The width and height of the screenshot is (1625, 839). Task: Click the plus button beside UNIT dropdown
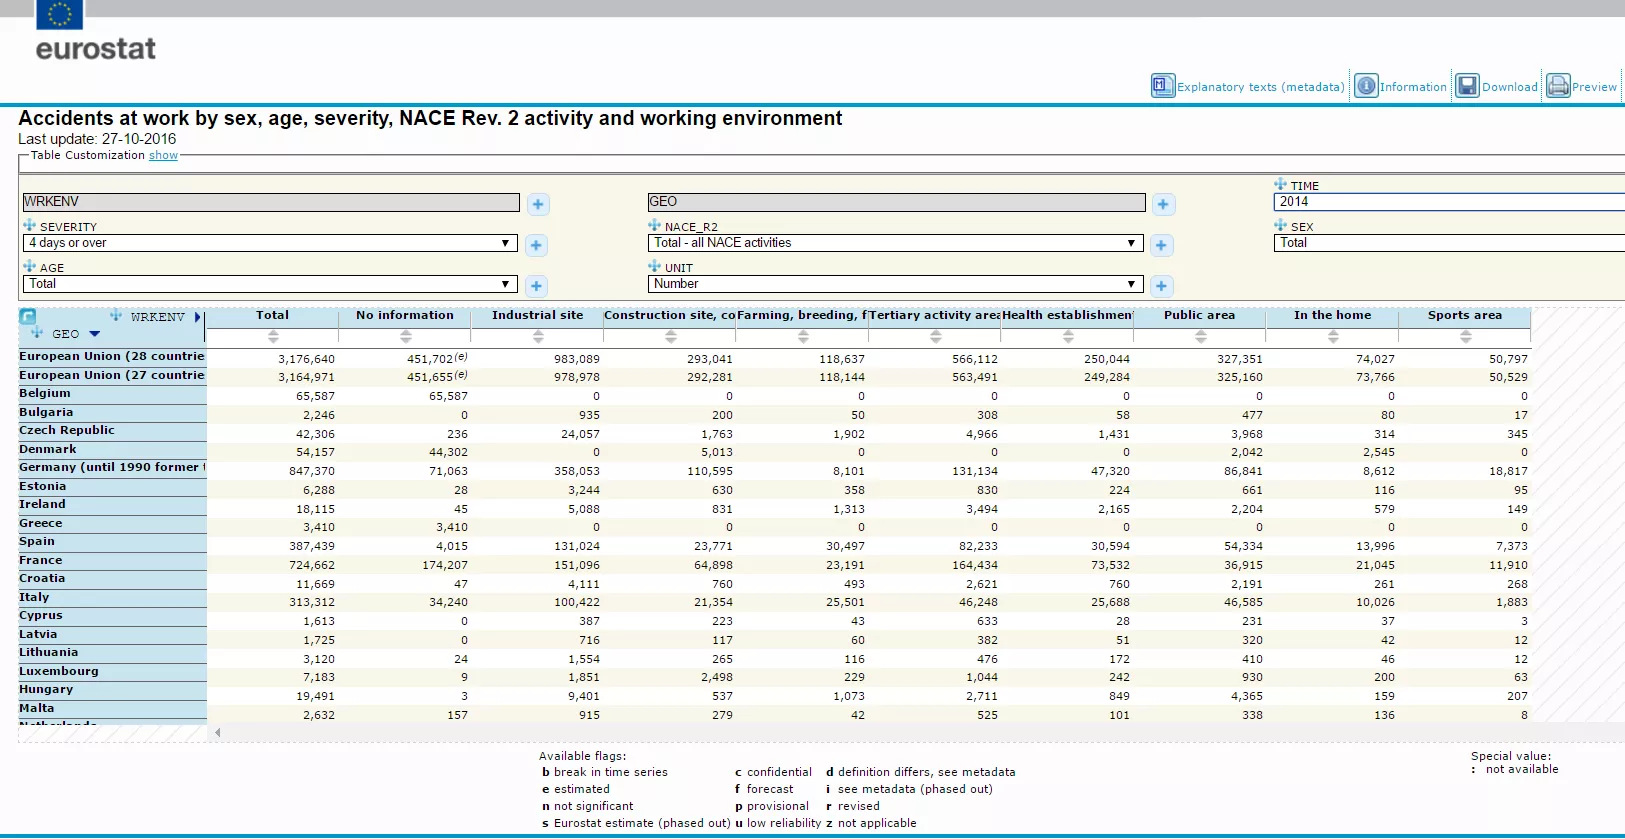pos(1161,286)
